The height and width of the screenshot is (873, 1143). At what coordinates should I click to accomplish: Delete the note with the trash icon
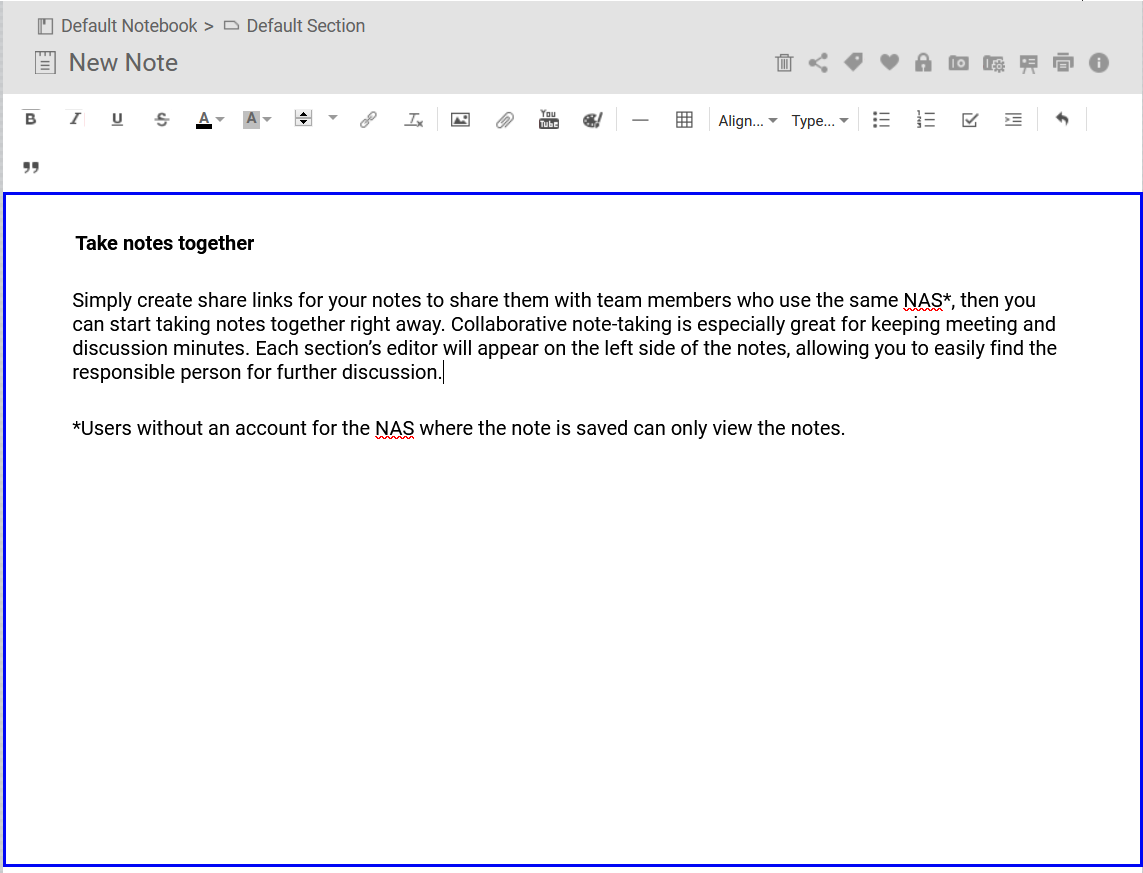tap(784, 63)
